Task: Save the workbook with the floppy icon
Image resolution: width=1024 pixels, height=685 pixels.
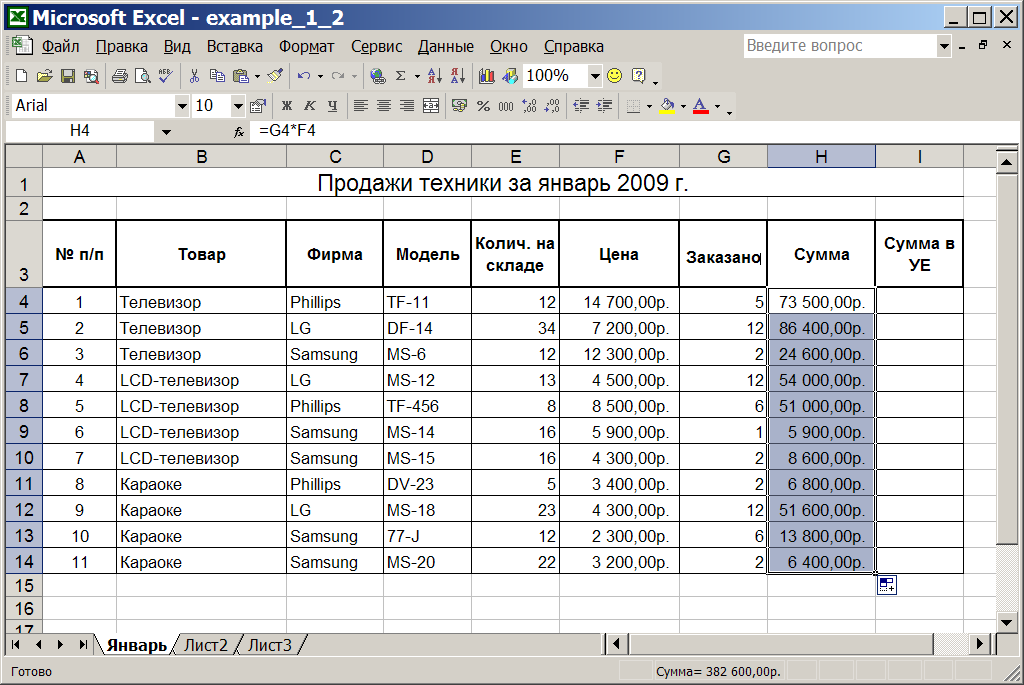Action: 67,76
